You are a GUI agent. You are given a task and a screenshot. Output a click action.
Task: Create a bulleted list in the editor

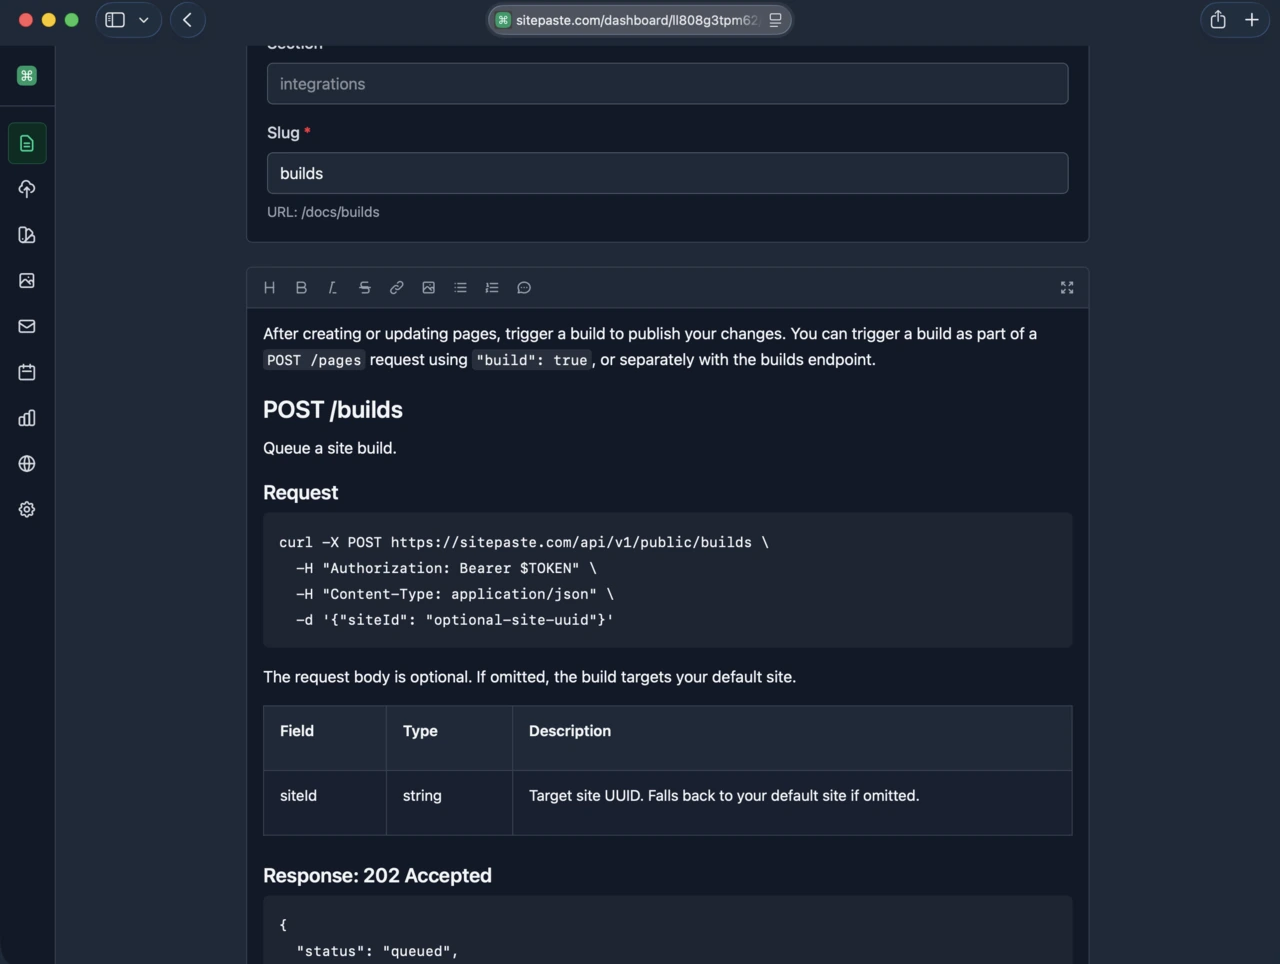pyautogui.click(x=460, y=288)
